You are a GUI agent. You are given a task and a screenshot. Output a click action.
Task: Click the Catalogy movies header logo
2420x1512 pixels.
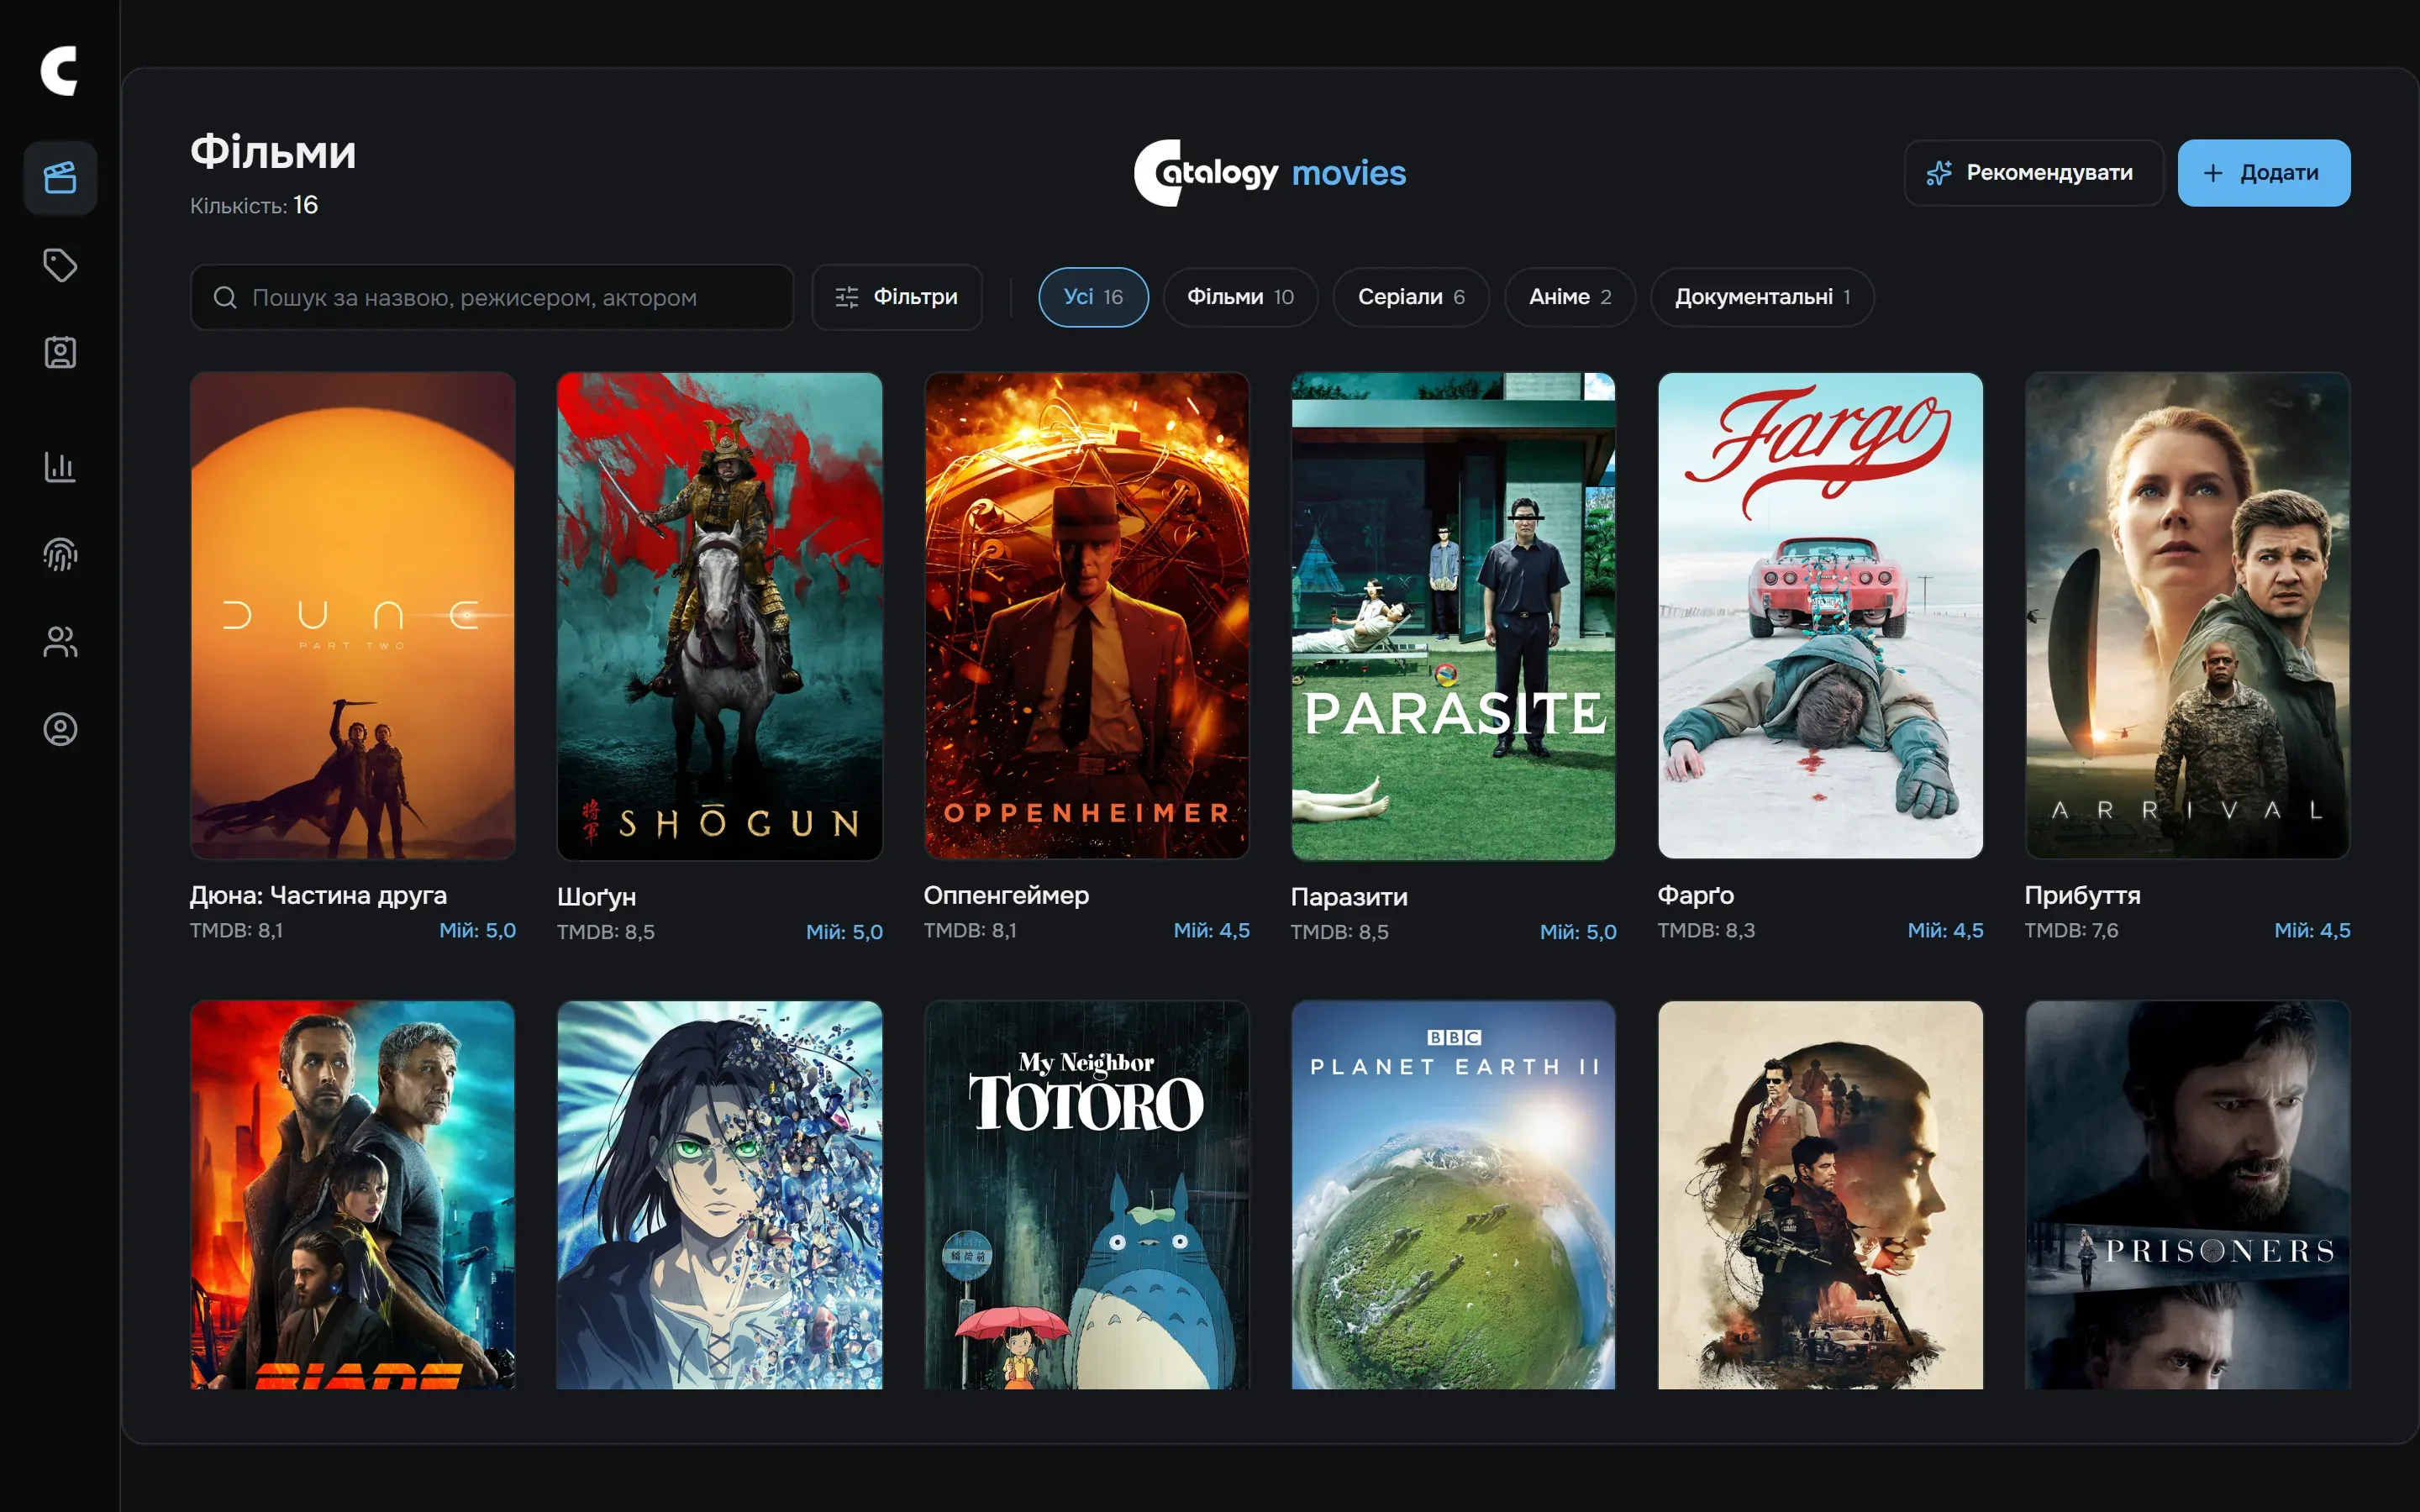pos(1269,173)
